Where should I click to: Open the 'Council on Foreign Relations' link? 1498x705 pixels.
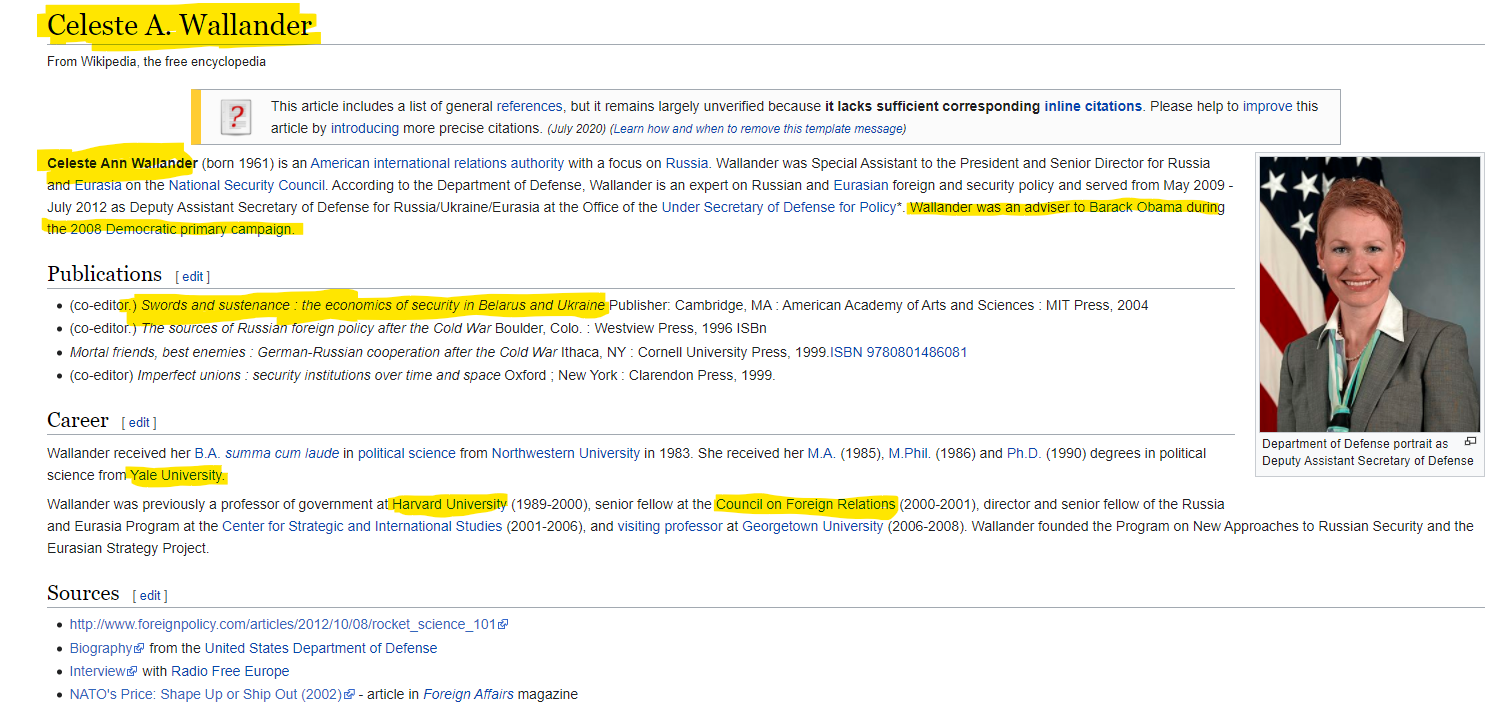point(806,504)
